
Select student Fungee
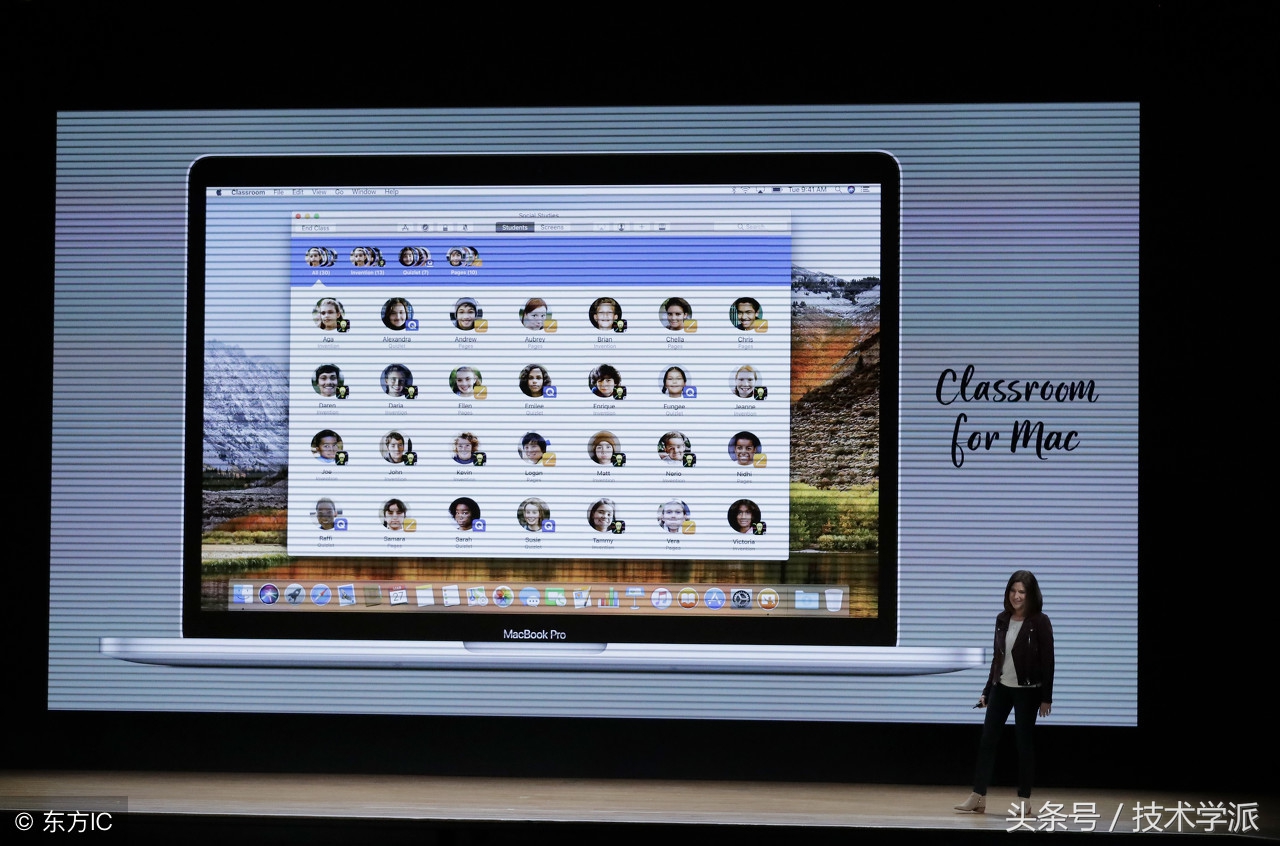[675, 388]
